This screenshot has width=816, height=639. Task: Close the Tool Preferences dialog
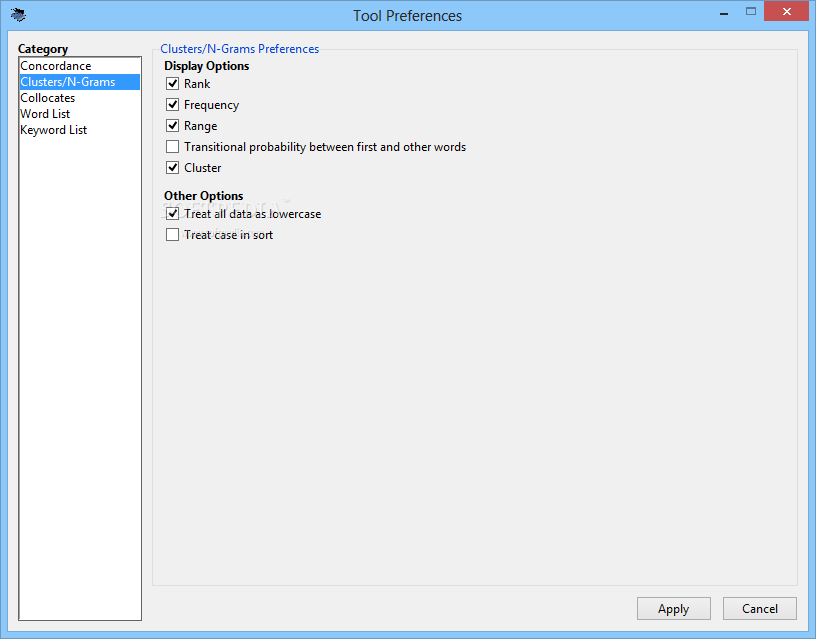pos(789,12)
